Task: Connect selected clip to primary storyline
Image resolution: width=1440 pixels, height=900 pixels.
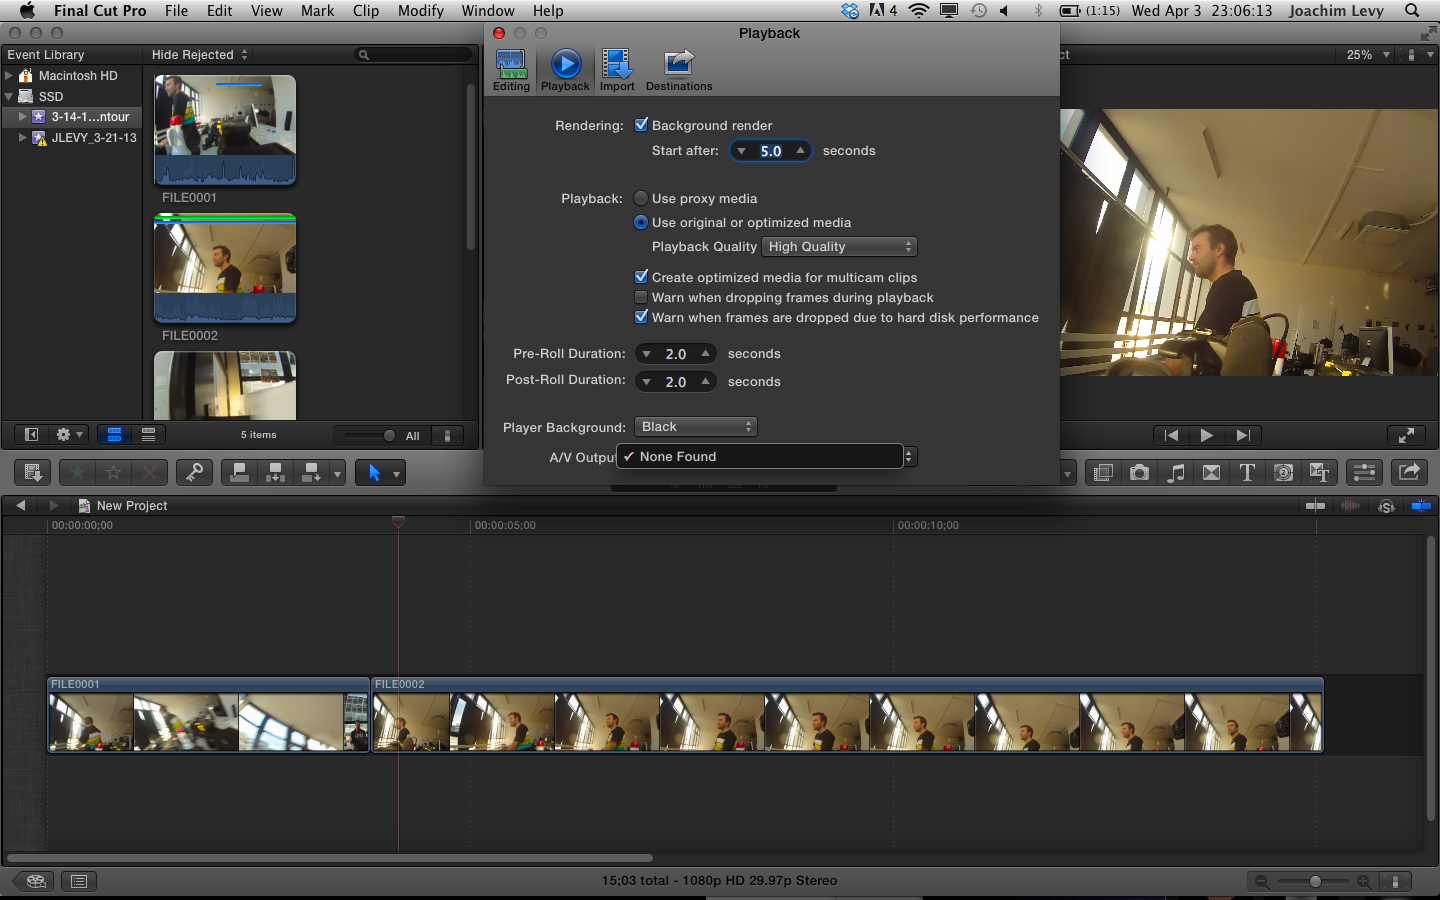Action: [x=239, y=473]
